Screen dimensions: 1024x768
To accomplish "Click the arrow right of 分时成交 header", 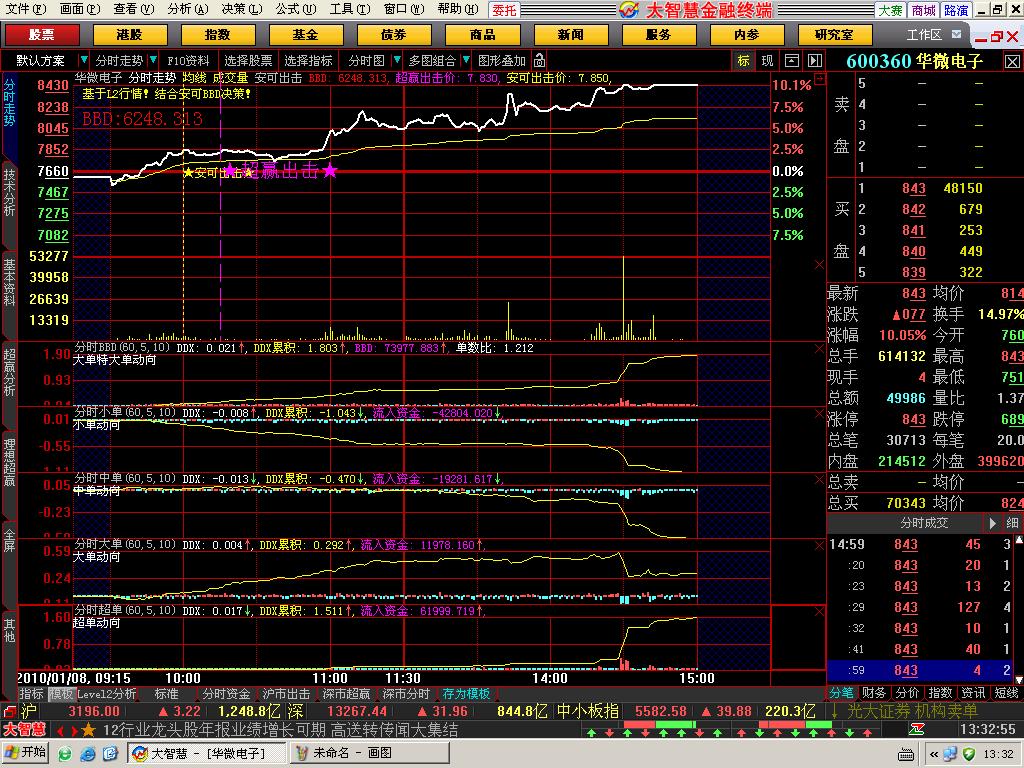I will [993, 523].
